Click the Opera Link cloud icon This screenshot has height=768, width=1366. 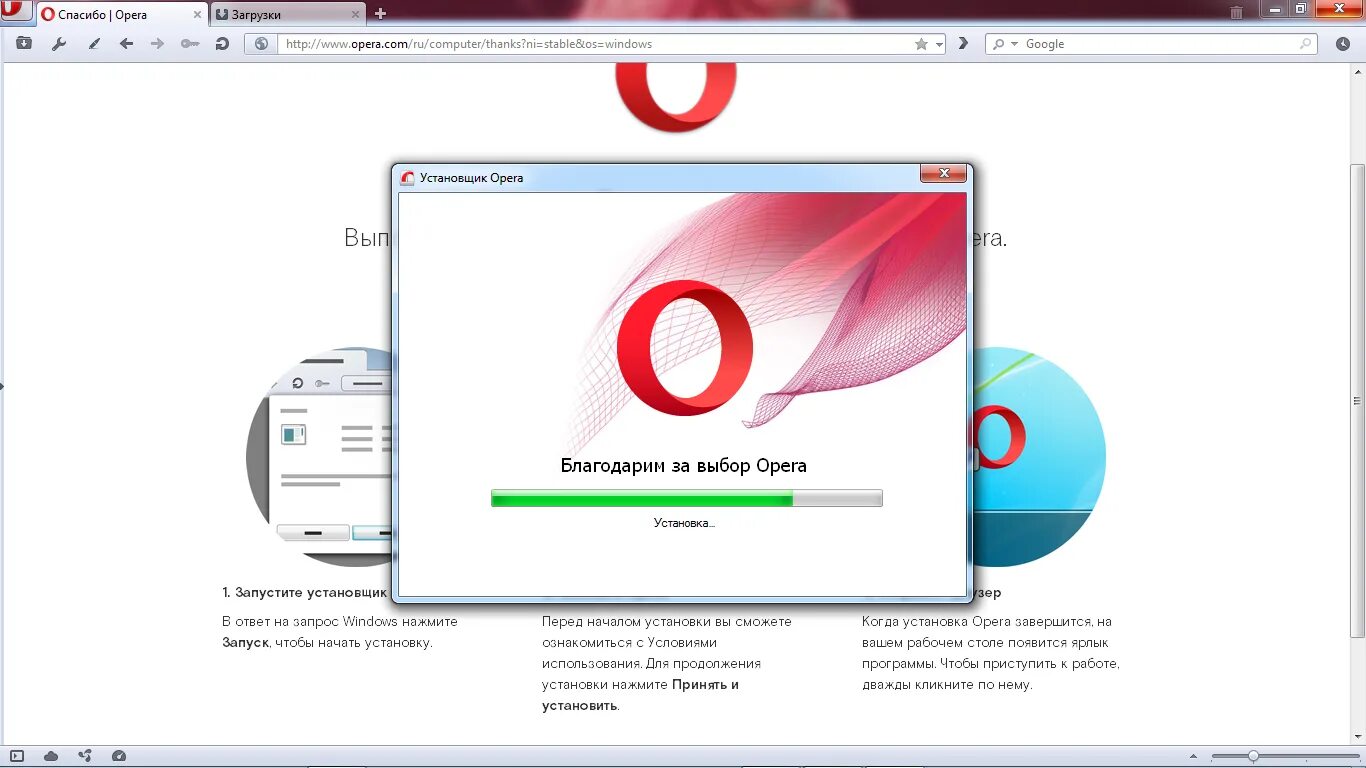click(x=51, y=757)
